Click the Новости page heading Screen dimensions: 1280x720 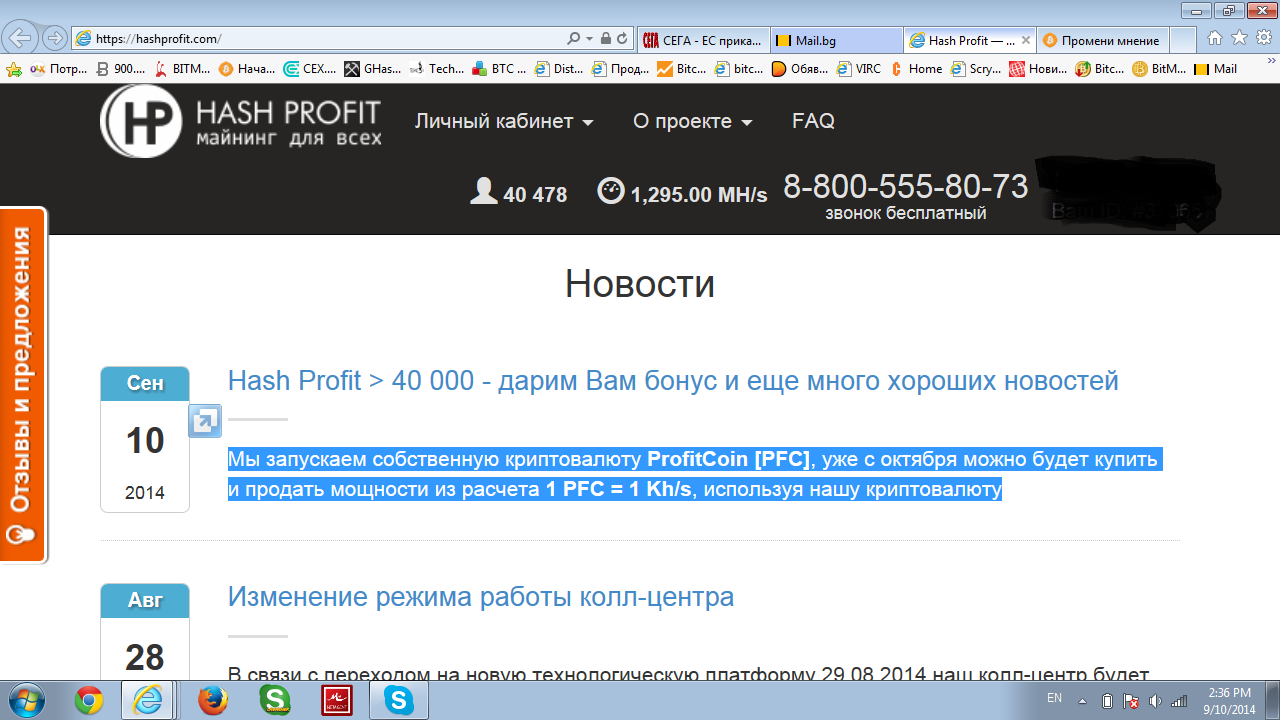pyautogui.click(x=640, y=284)
